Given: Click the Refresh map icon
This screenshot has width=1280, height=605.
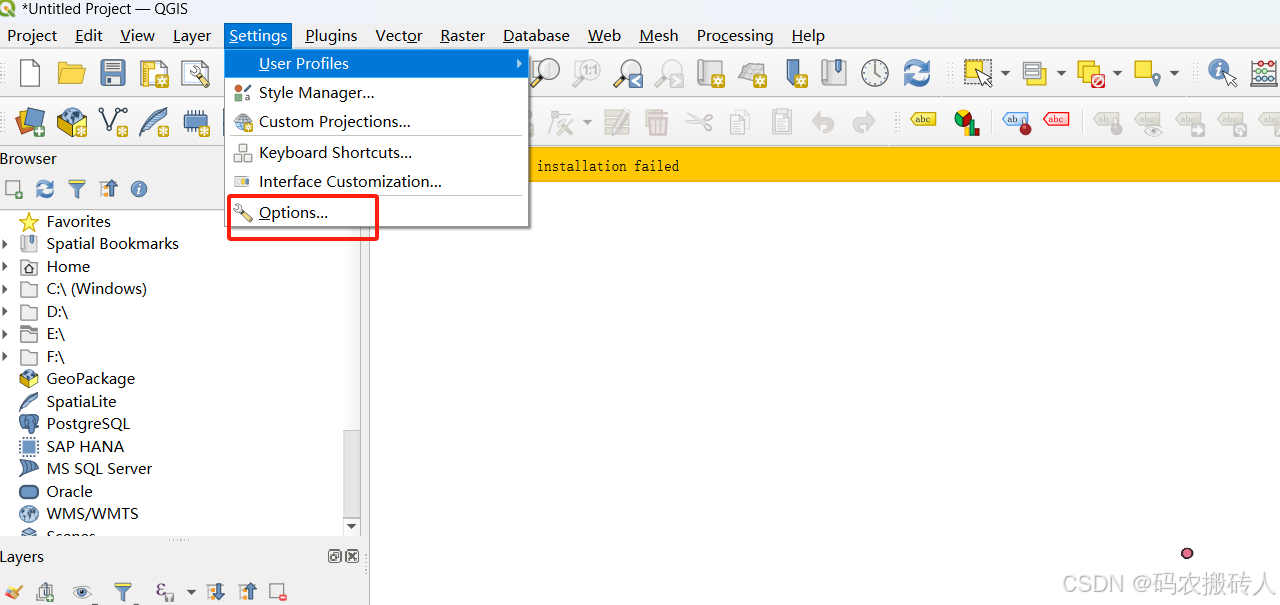Looking at the screenshot, I should tap(916, 73).
